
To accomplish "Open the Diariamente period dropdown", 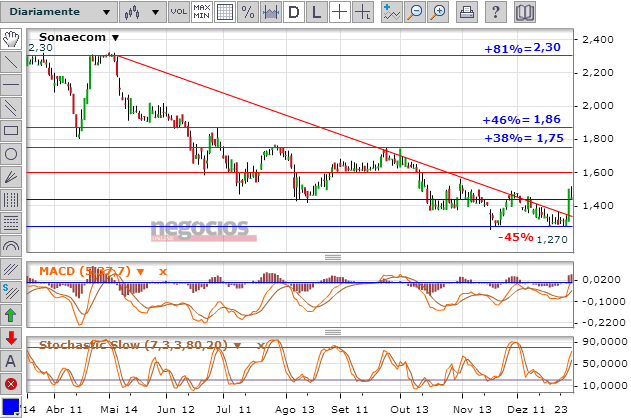I will (x=59, y=12).
